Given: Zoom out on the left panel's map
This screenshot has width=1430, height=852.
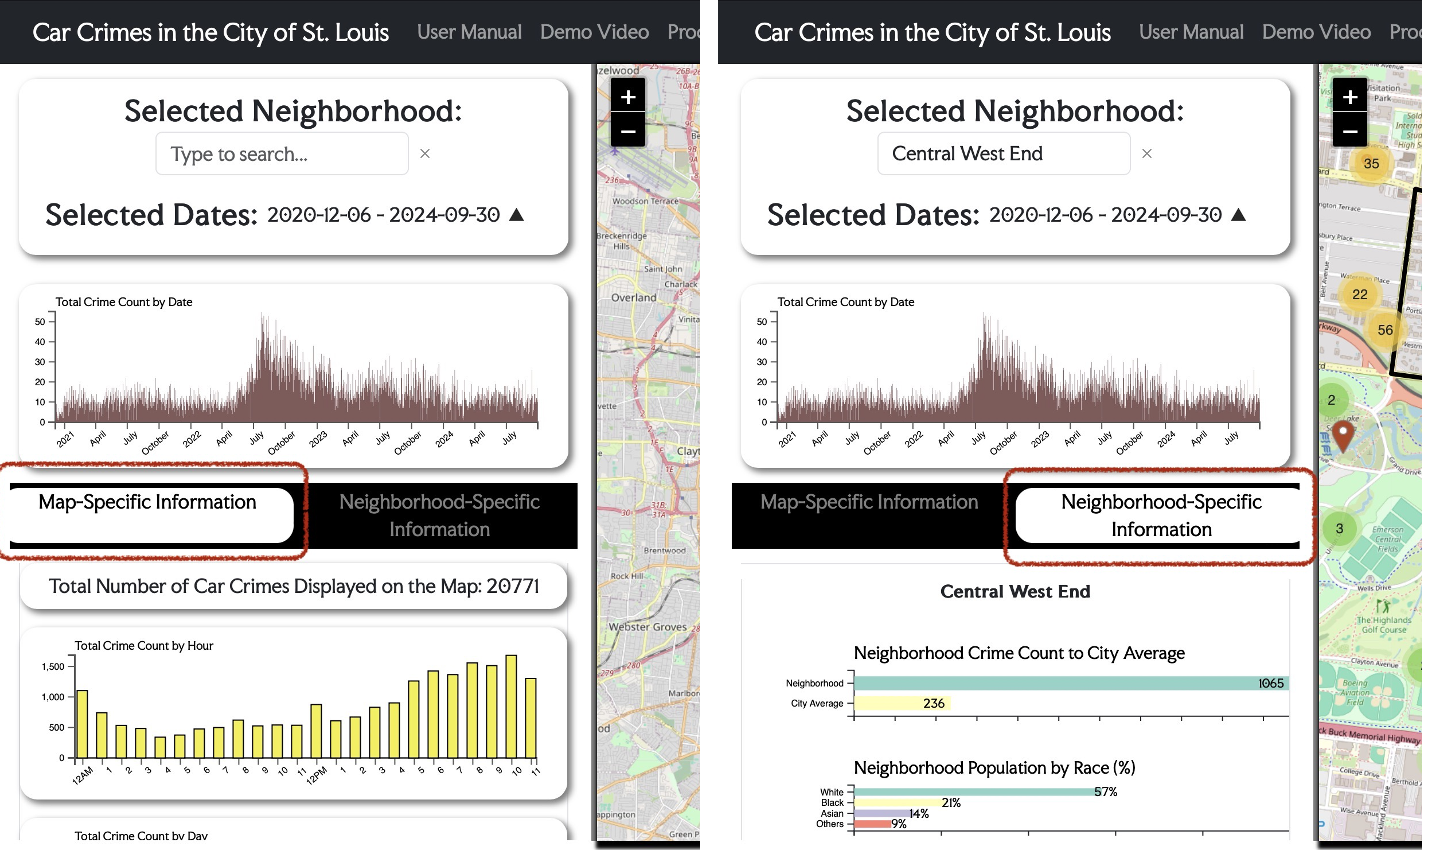Looking at the screenshot, I should [628, 131].
